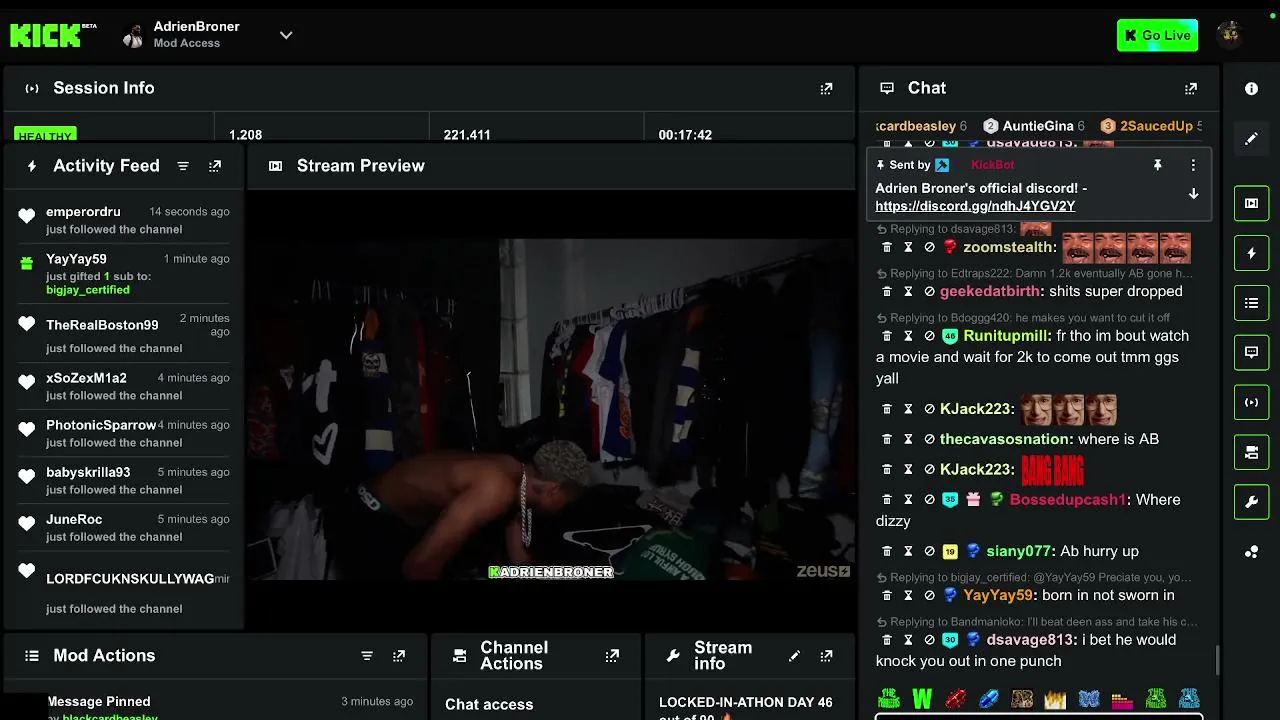Toggle the Stream Preview panel in the sidebar
The width and height of the screenshot is (1280, 720).
(1251, 203)
